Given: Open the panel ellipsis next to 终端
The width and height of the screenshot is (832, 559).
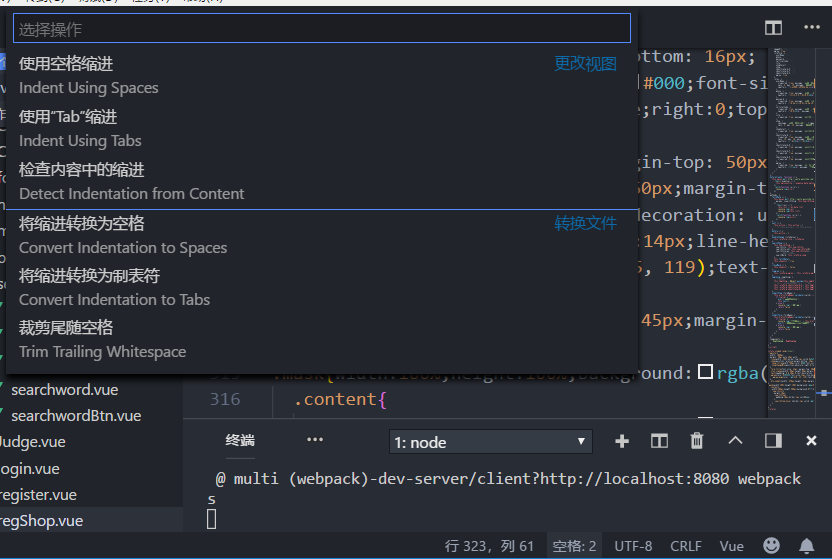Looking at the screenshot, I should (x=315, y=440).
